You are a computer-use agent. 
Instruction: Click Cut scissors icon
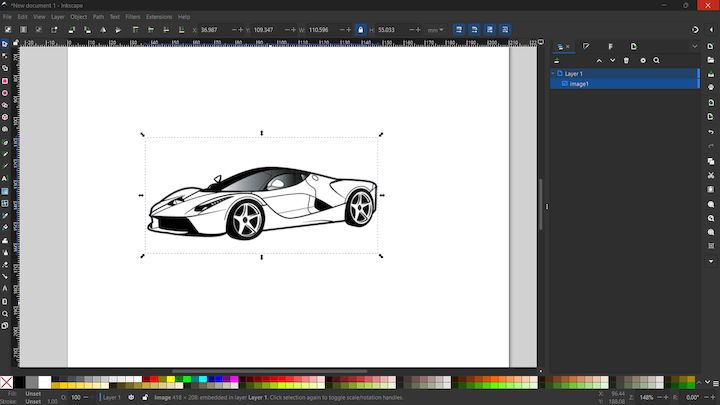(x=711, y=175)
